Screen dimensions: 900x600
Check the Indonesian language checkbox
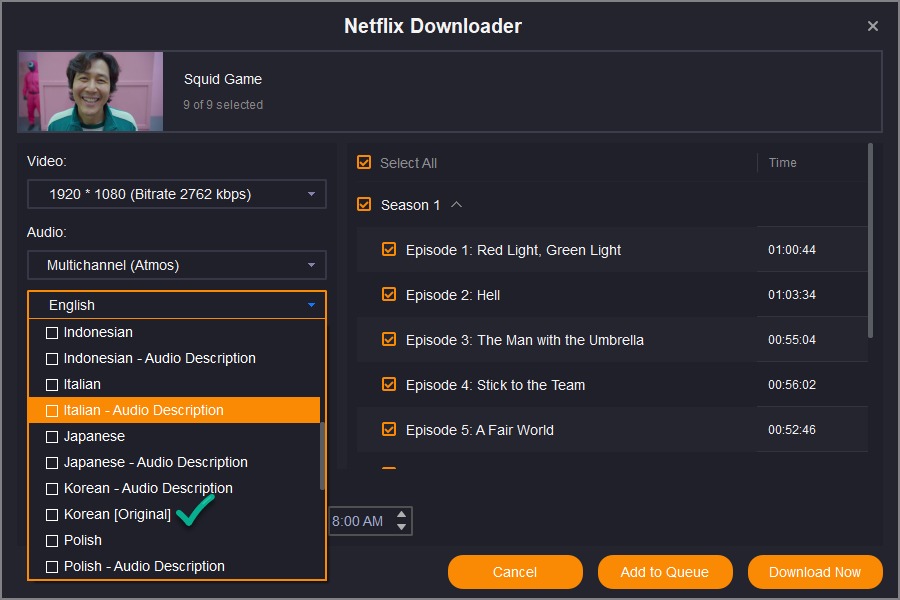click(52, 333)
